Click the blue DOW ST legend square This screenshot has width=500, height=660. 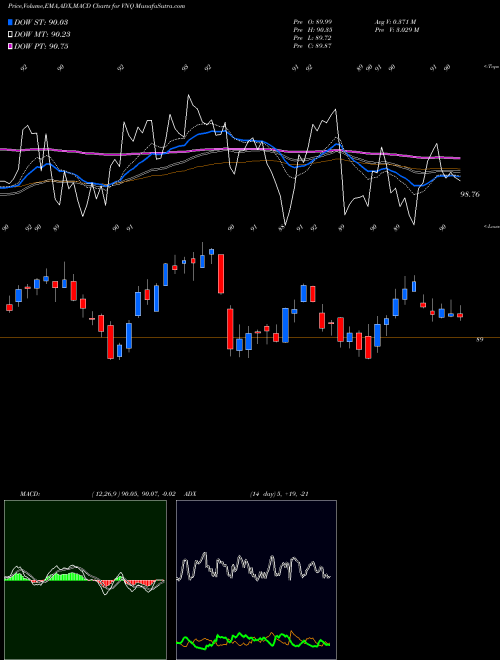tap(11, 22)
